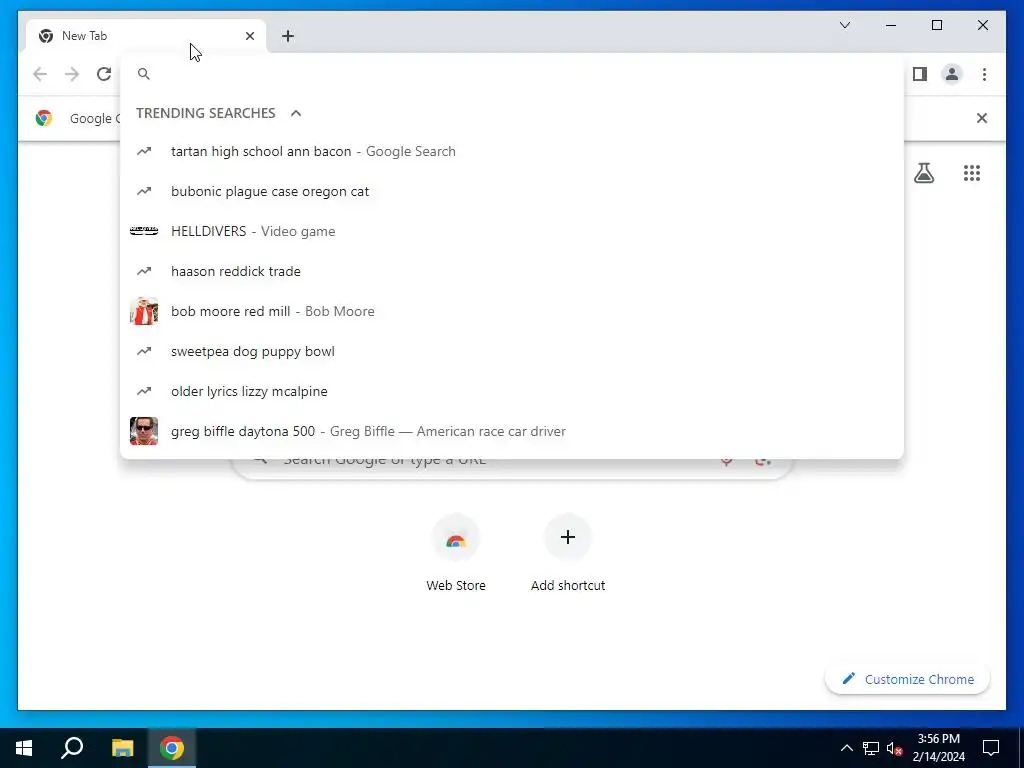Maximize the Chrome window
This screenshot has height=768, width=1024.
coord(936,25)
